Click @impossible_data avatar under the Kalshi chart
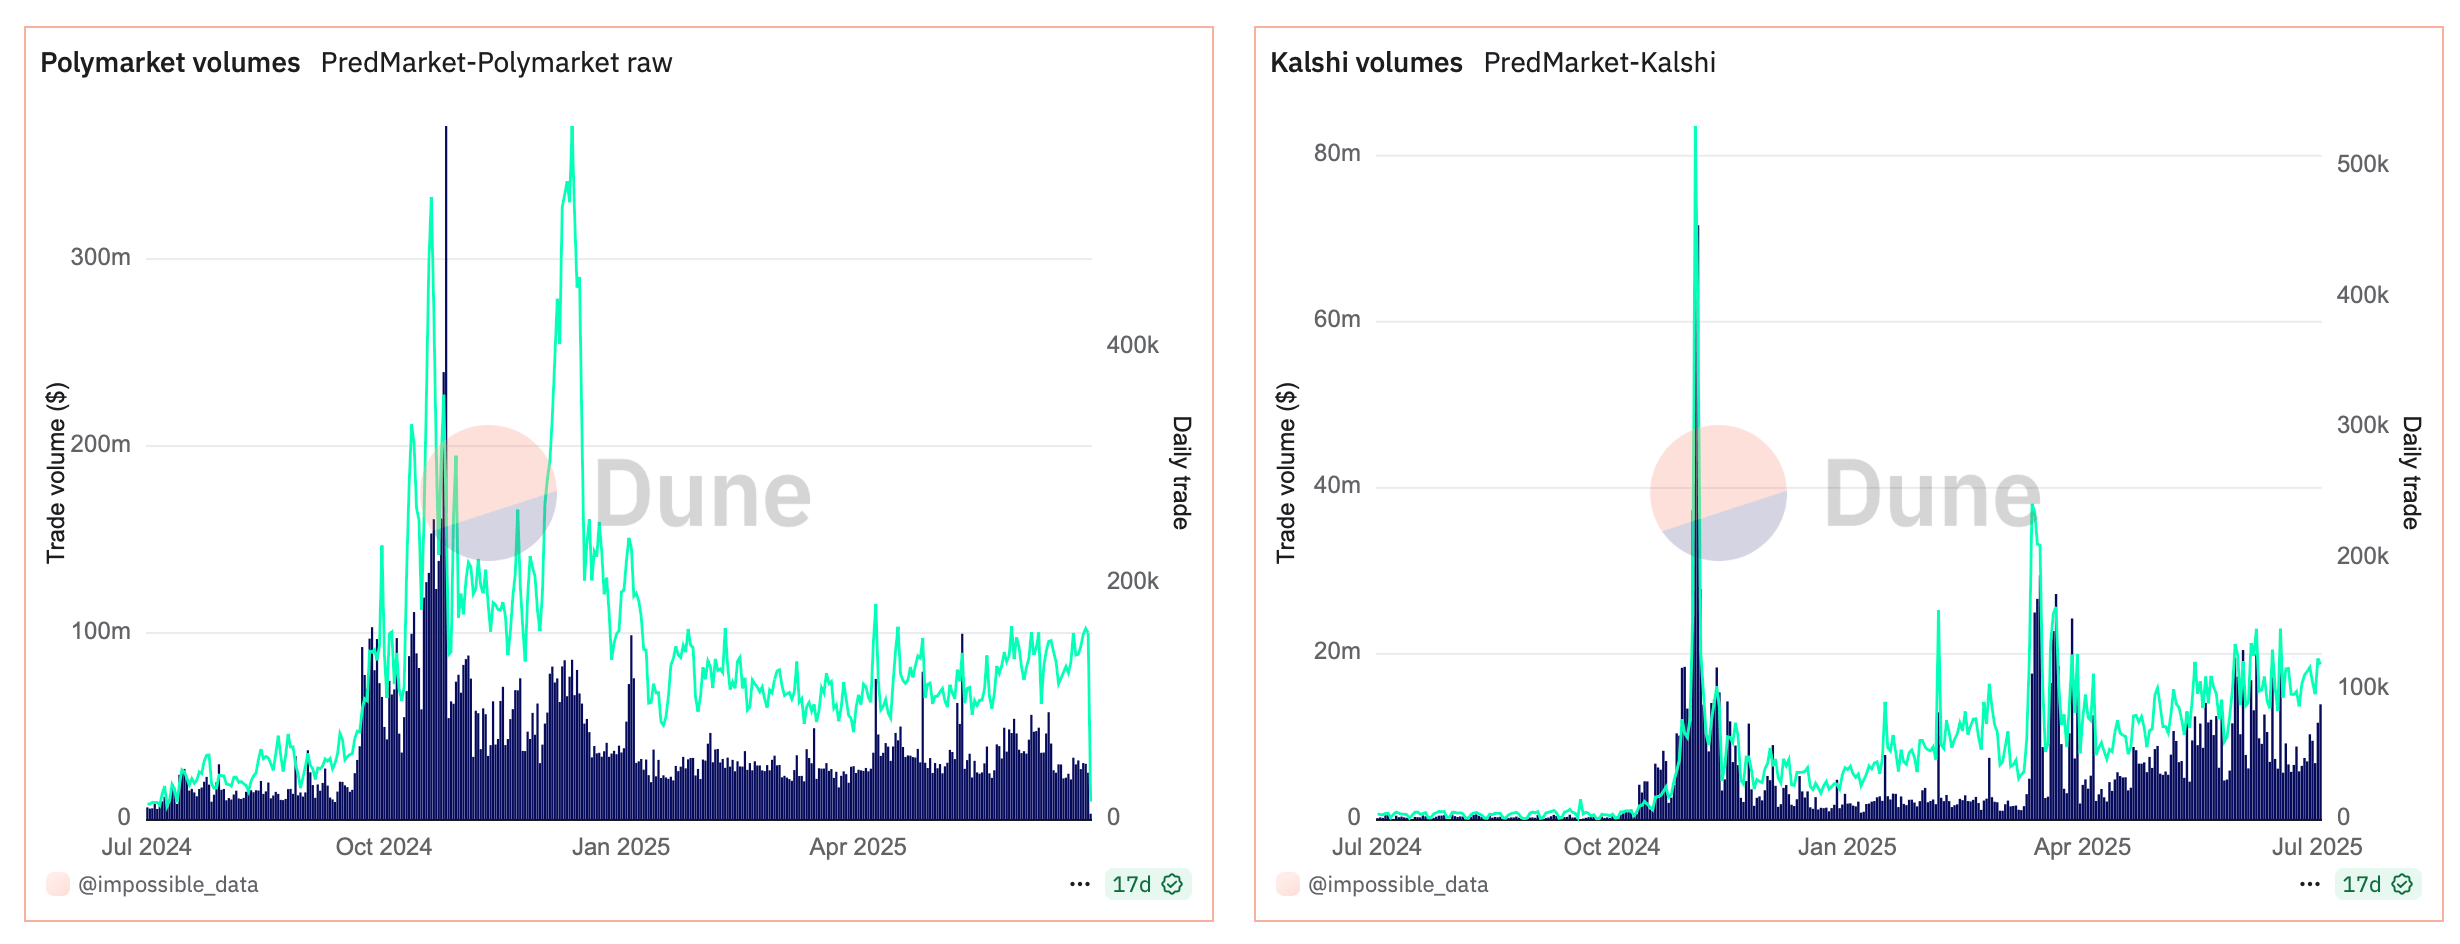Screen dimensions: 2460x944 click(x=1287, y=884)
